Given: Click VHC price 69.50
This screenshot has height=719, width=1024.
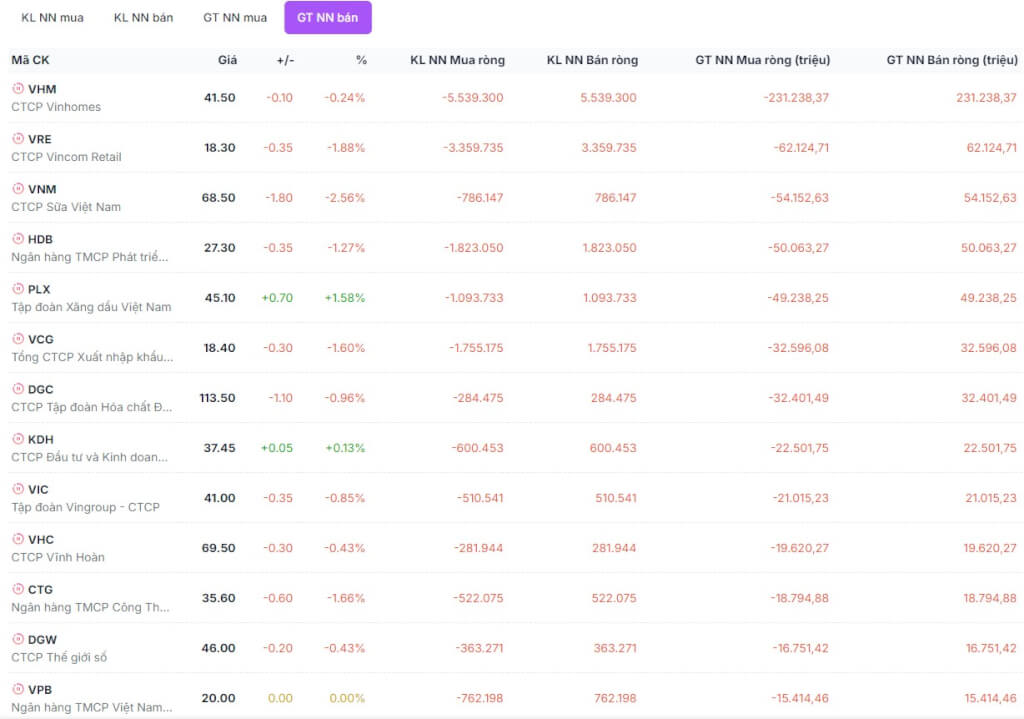Looking at the screenshot, I should click(219, 549).
